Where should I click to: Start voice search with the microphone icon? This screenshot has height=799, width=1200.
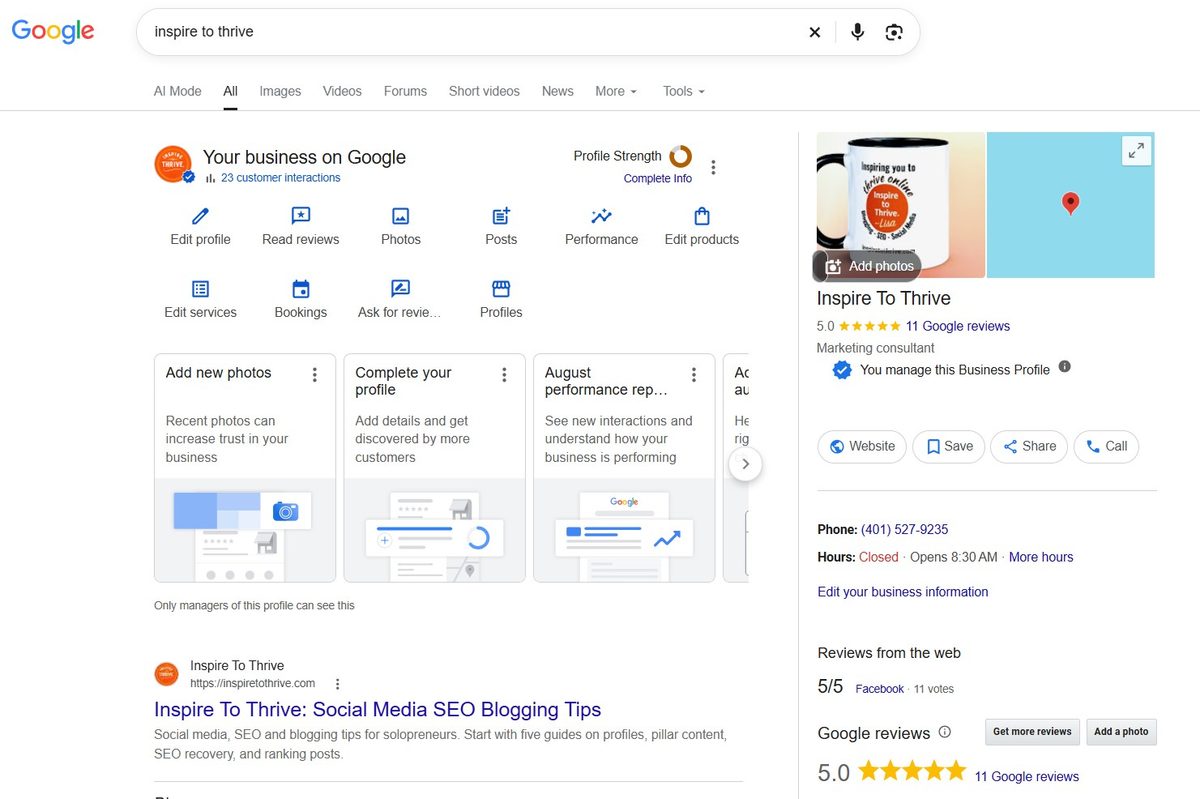pyautogui.click(x=857, y=32)
